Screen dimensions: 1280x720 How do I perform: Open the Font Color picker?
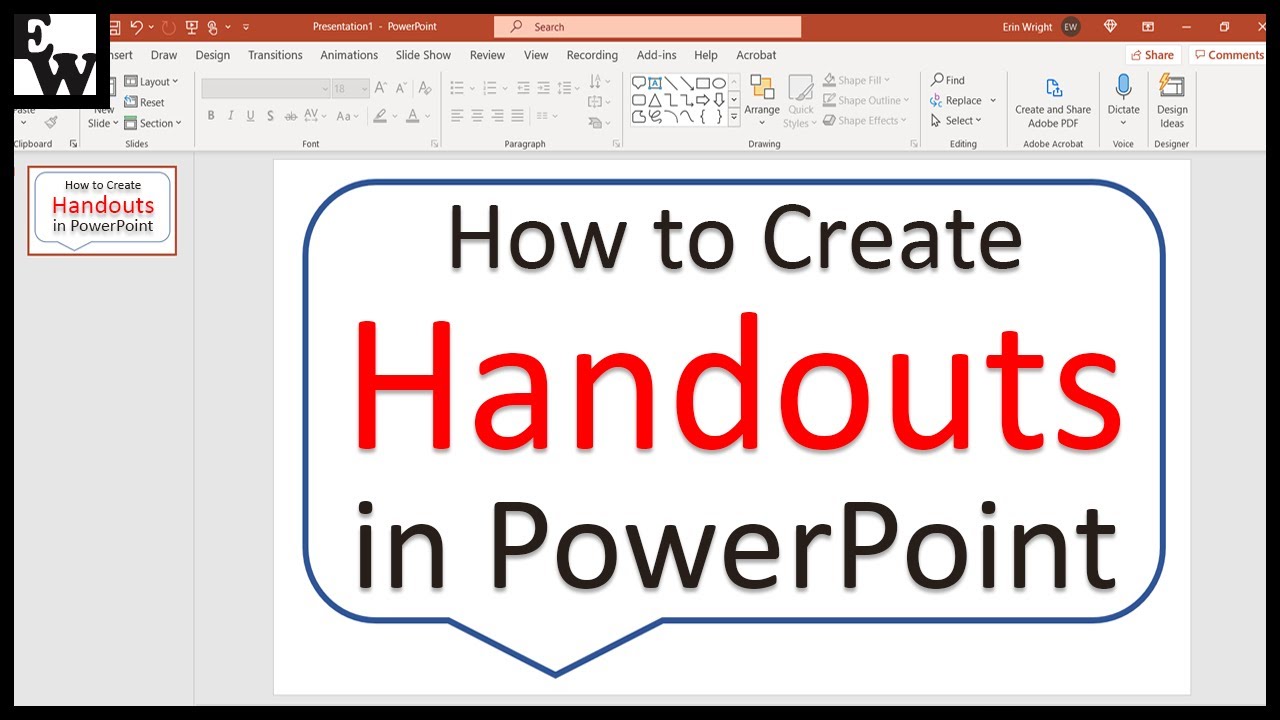tap(414, 116)
